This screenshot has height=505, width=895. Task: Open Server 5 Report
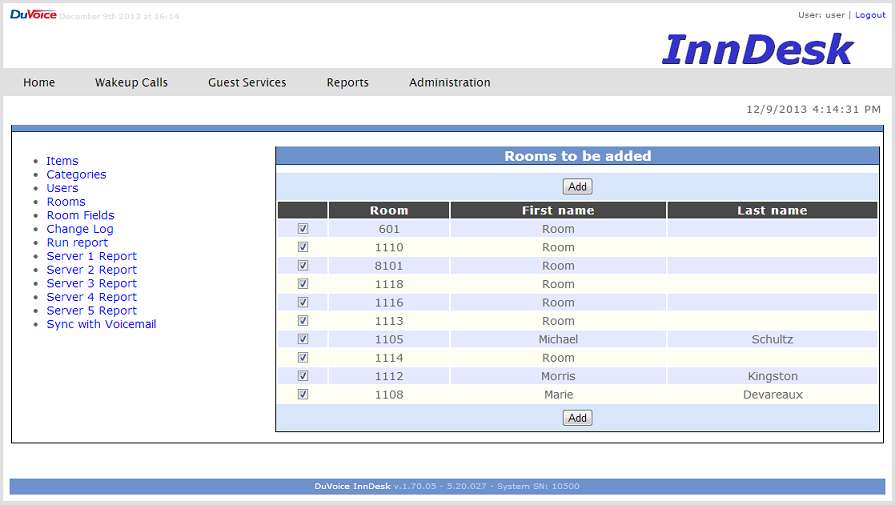[x=92, y=310]
